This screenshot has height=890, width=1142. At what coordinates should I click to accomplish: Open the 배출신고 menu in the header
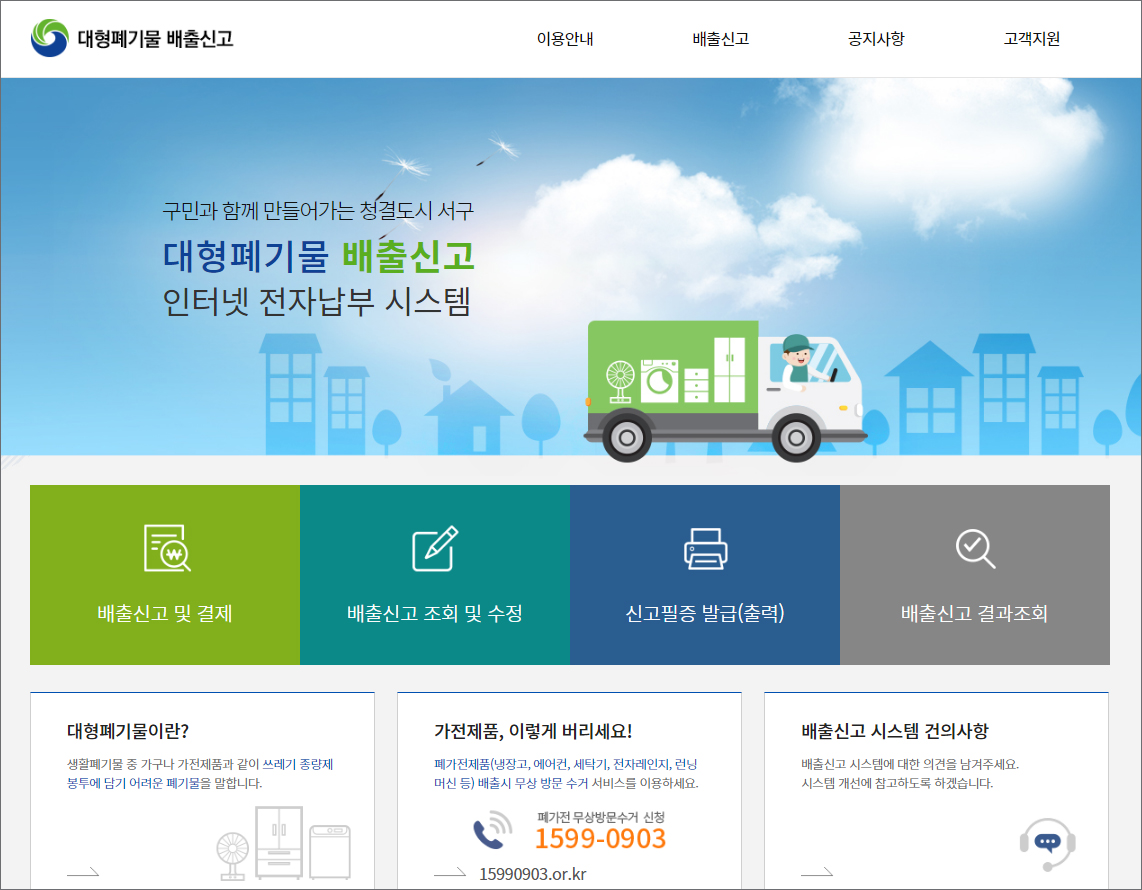point(720,39)
